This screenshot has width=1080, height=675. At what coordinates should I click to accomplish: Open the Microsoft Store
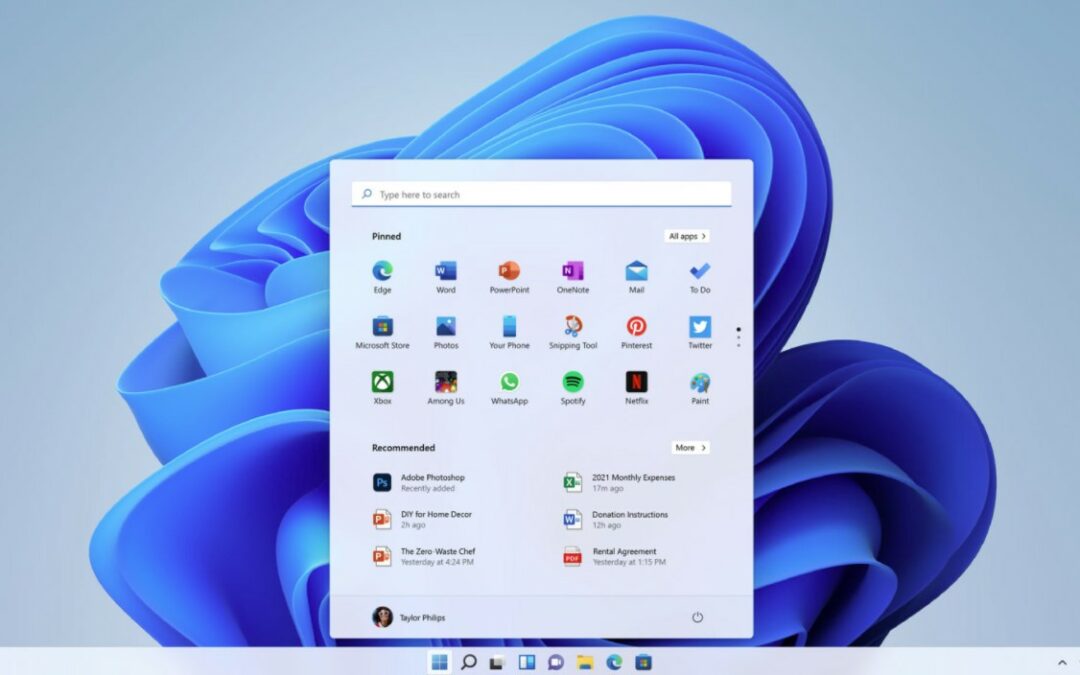383,327
